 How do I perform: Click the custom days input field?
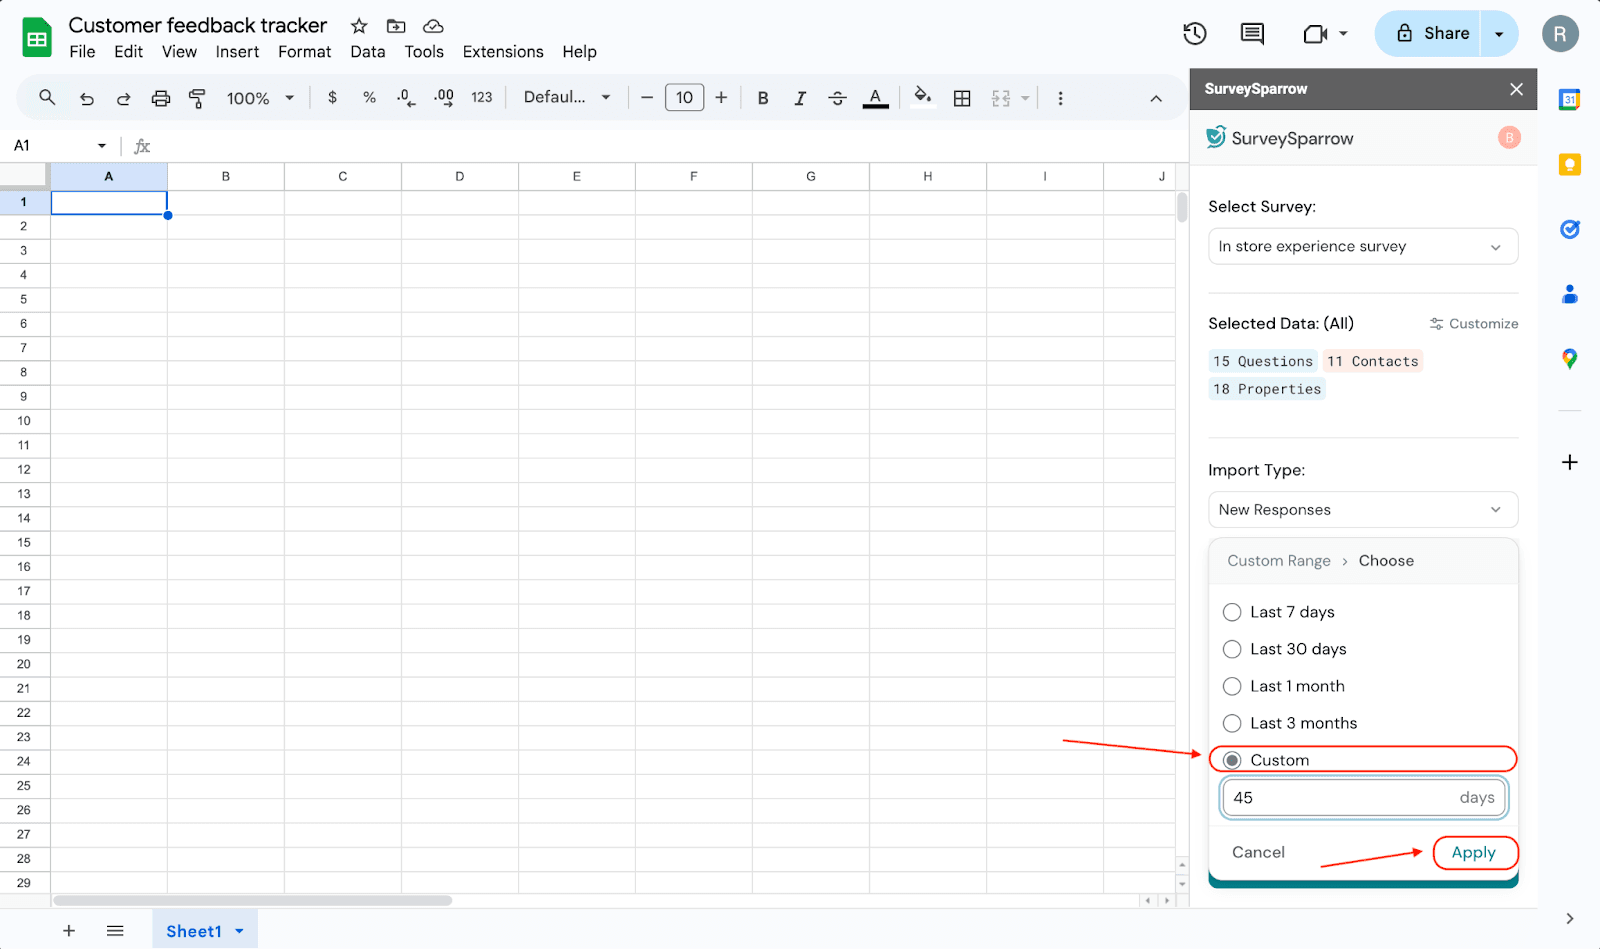click(x=1342, y=798)
